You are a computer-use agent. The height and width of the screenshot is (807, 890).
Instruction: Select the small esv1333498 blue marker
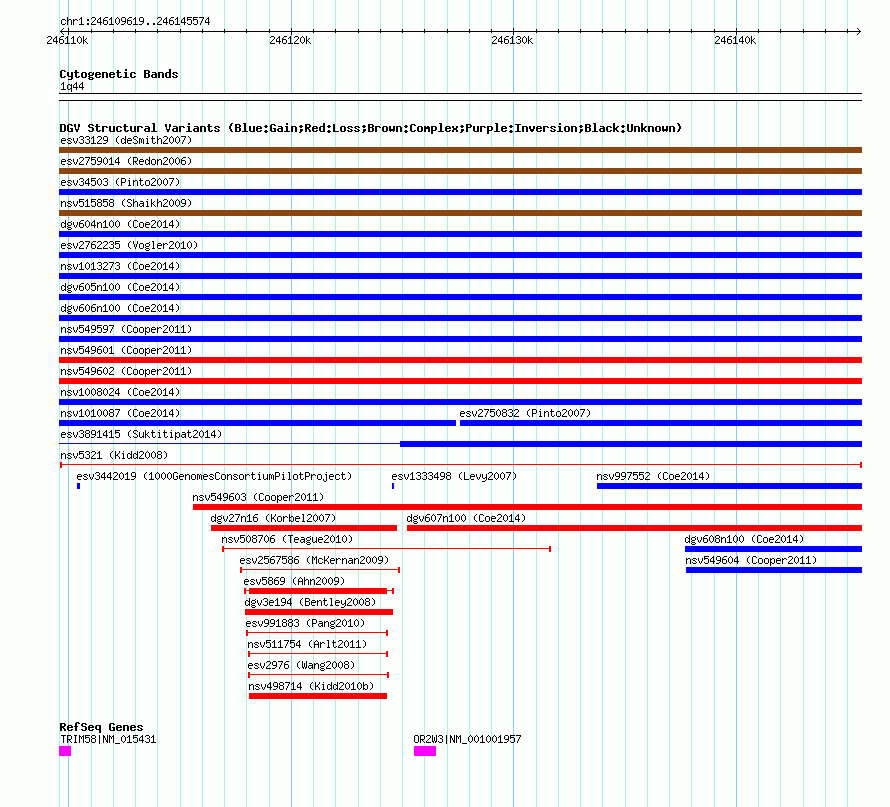393,486
